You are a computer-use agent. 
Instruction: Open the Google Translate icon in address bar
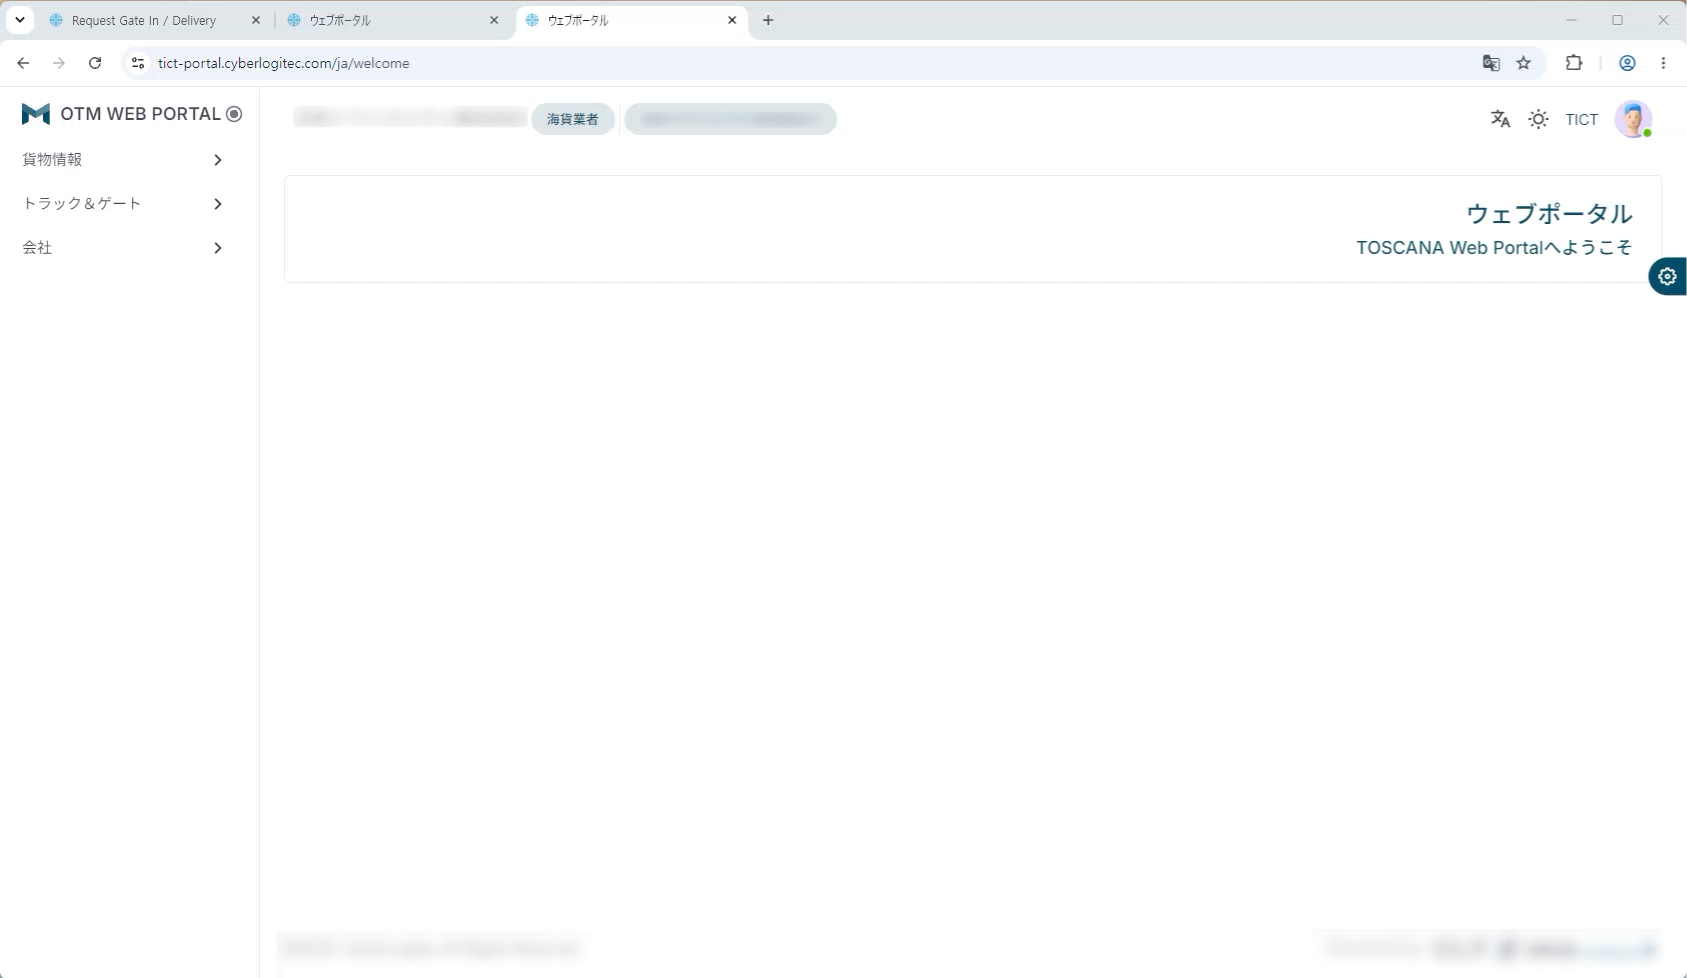[1491, 63]
